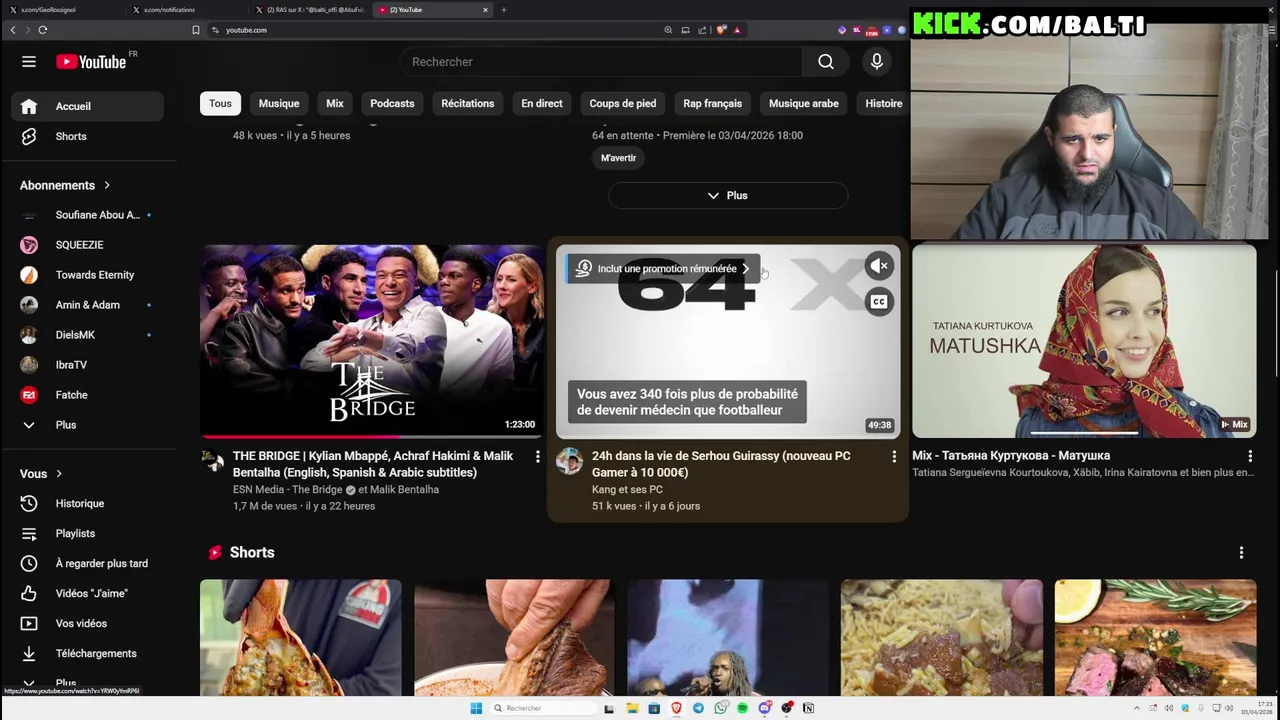Reload the page in browser toolbar
The height and width of the screenshot is (720, 1280).
pyautogui.click(x=43, y=30)
